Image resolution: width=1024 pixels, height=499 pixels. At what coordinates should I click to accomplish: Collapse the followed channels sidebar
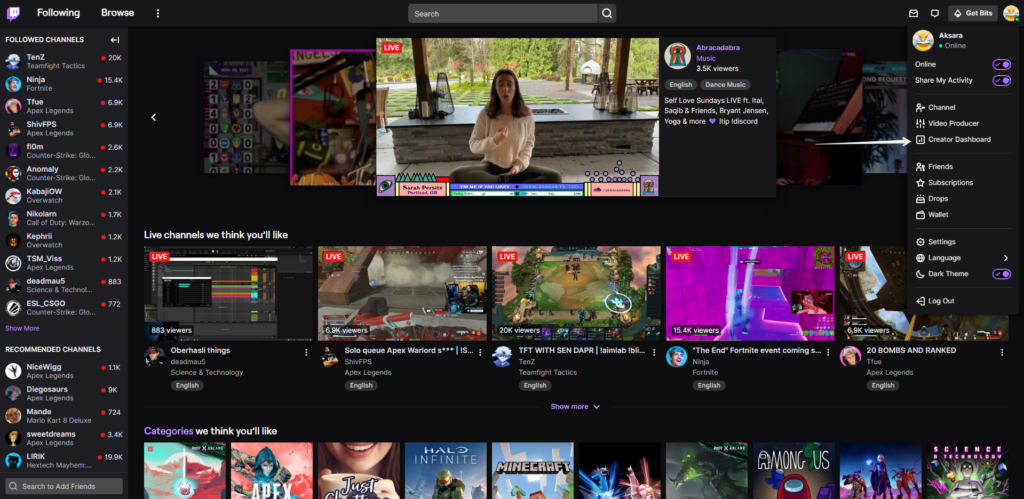(x=115, y=40)
